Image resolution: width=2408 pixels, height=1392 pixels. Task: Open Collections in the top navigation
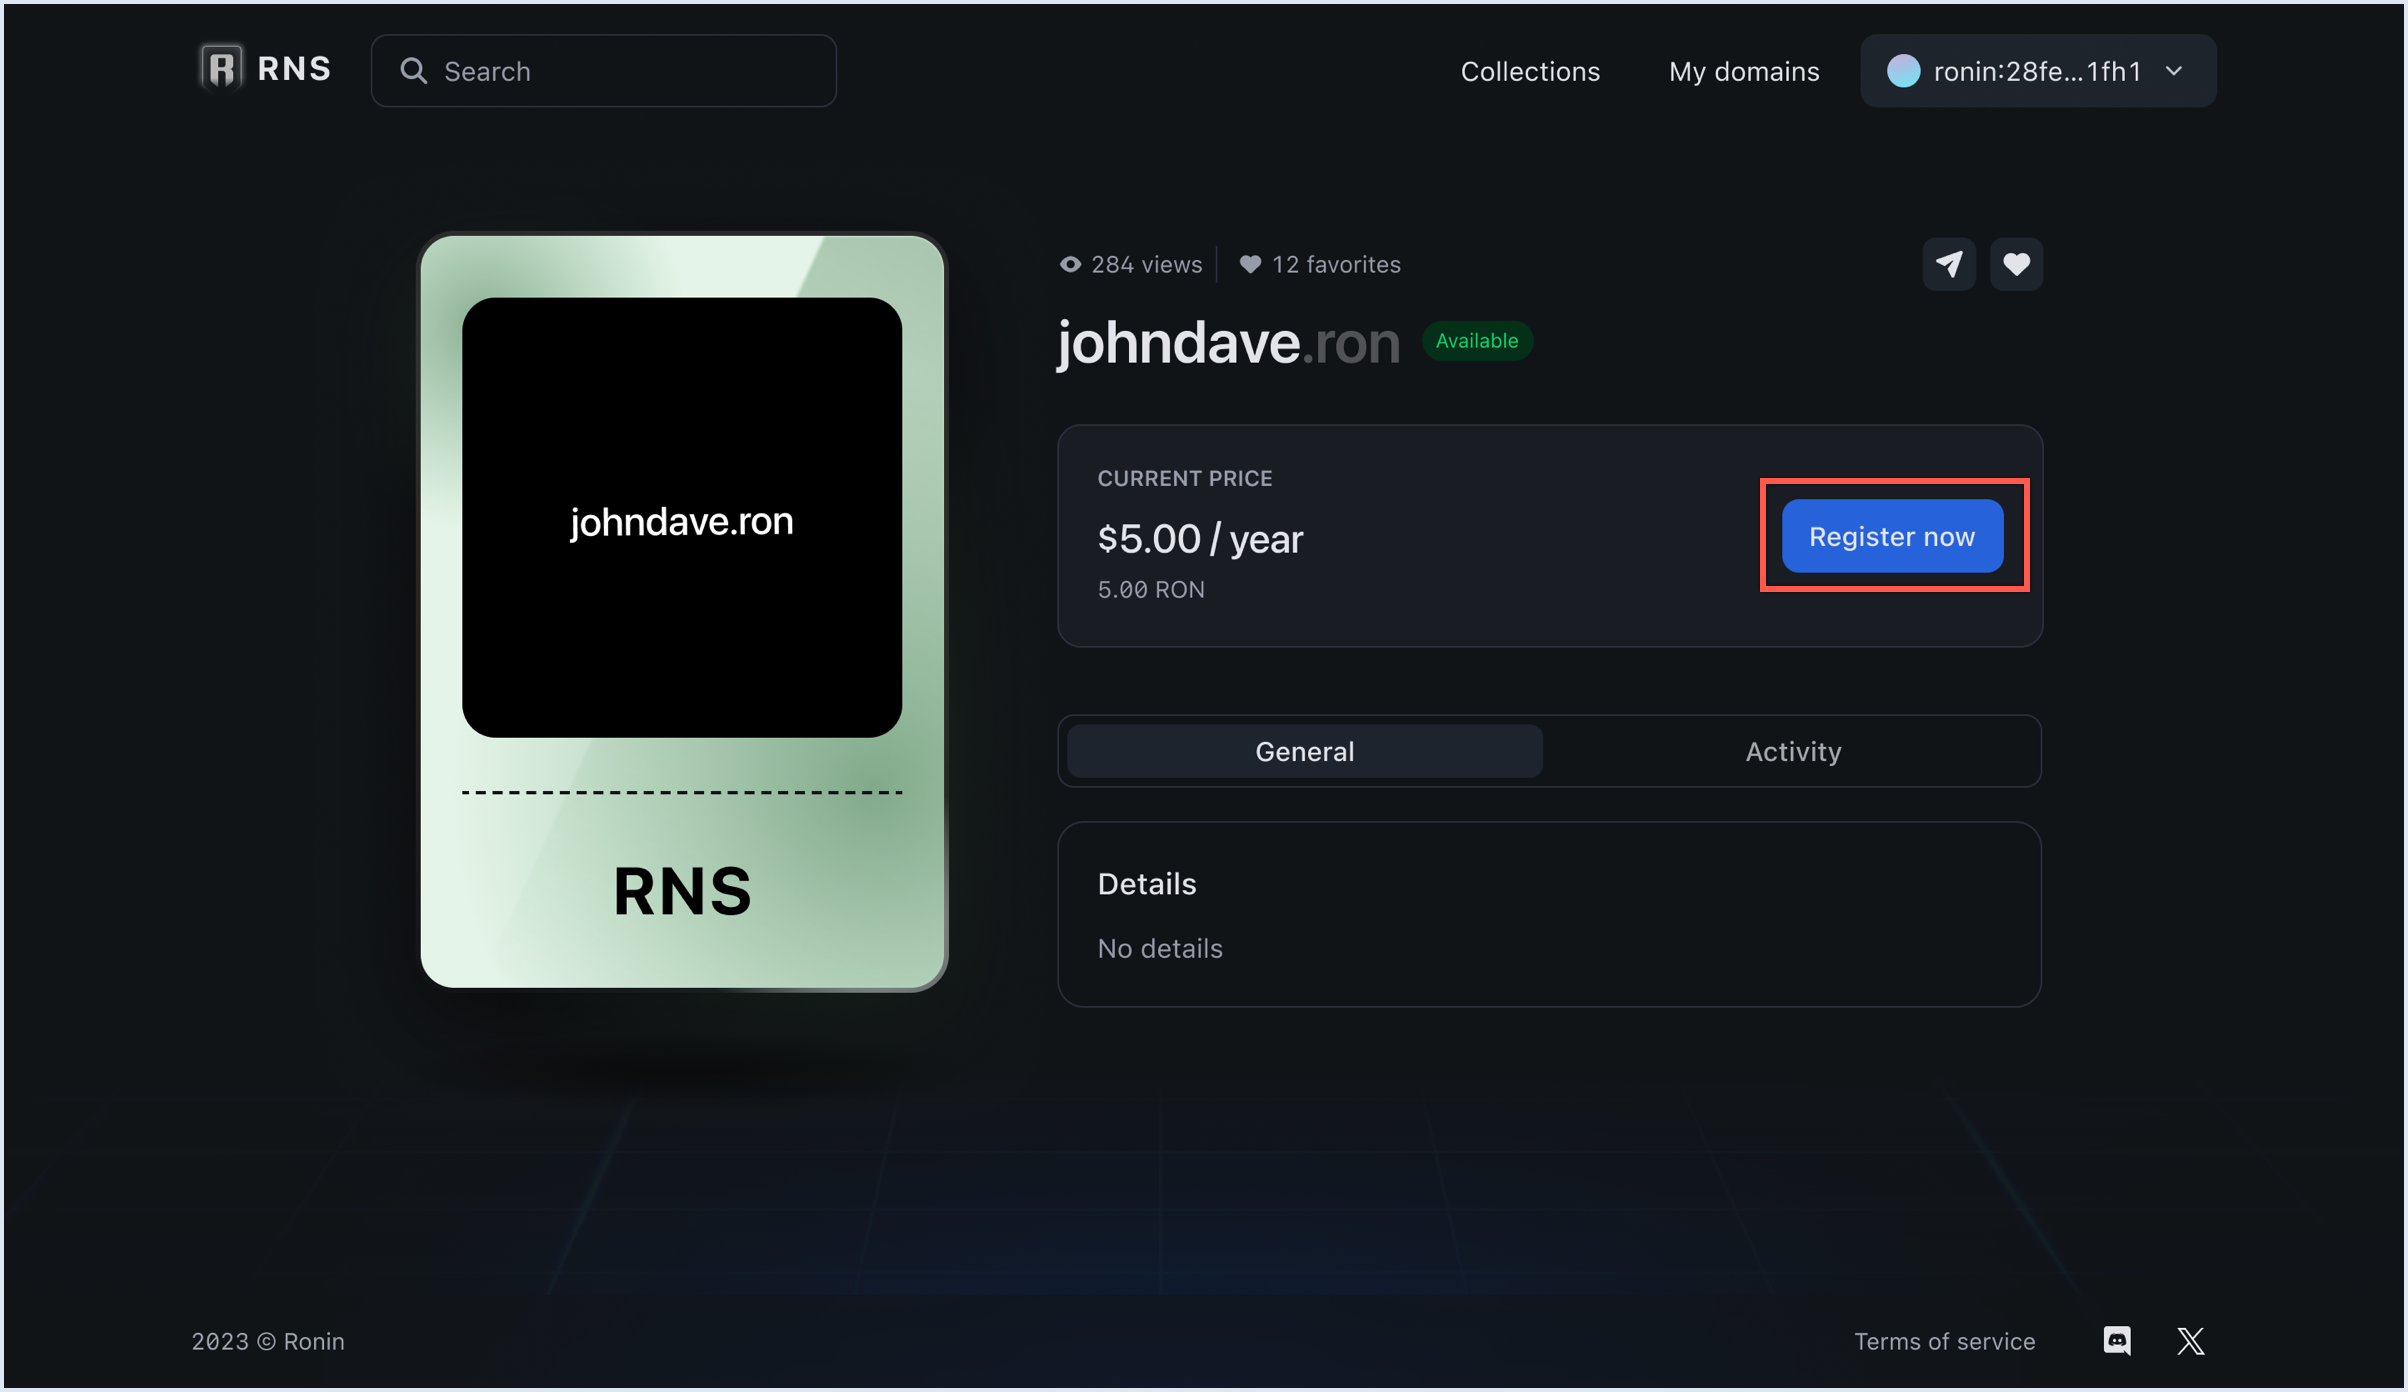[1530, 71]
